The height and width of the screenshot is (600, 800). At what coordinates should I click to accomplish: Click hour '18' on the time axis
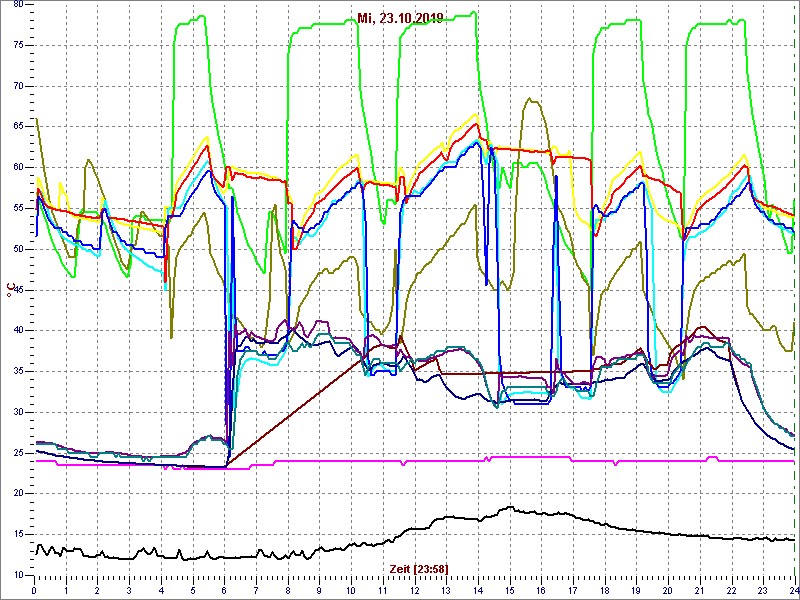pyautogui.click(x=605, y=591)
